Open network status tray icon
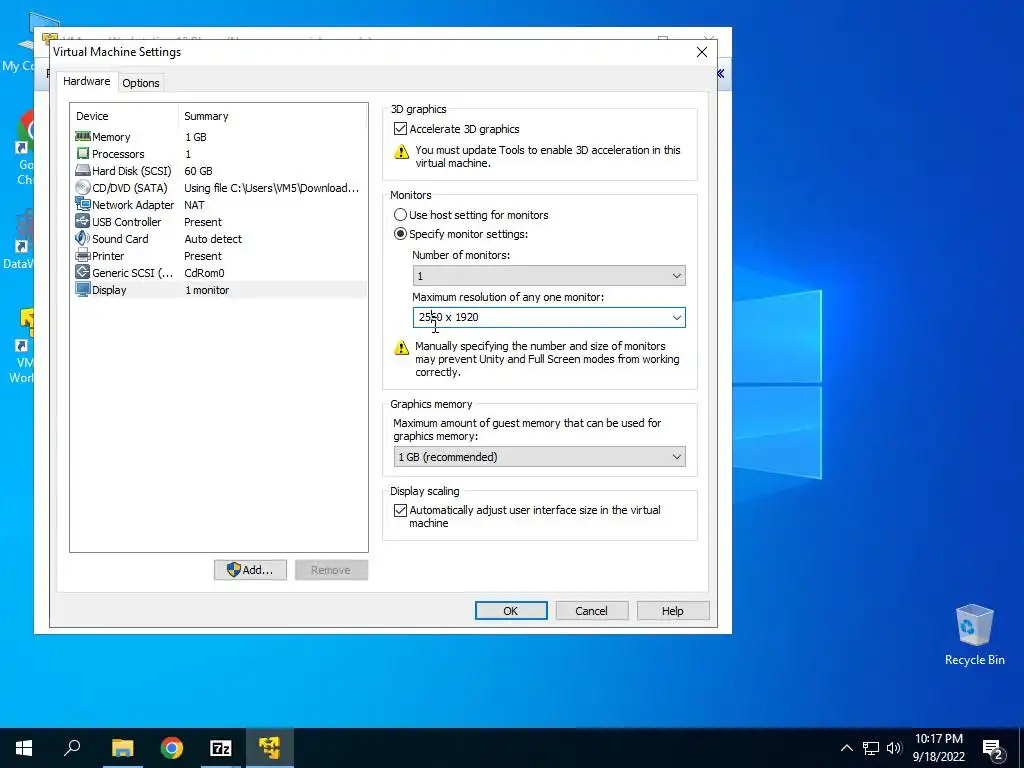The width and height of the screenshot is (1024, 768). pos(871,748)
